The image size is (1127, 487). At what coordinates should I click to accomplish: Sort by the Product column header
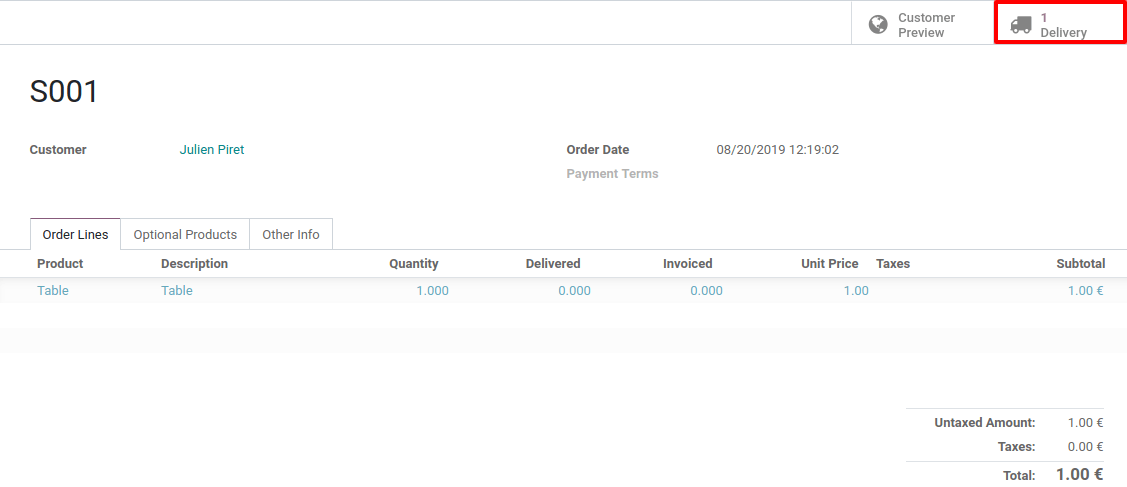tap(60, 264)
